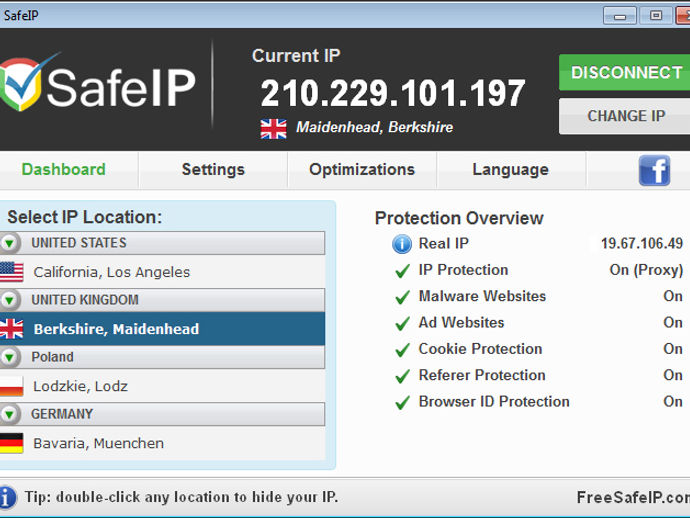Click the checkmark beside IP Protection
This screenshot has height=518, width=690.
pyautogui.click(x=402, y=271)
